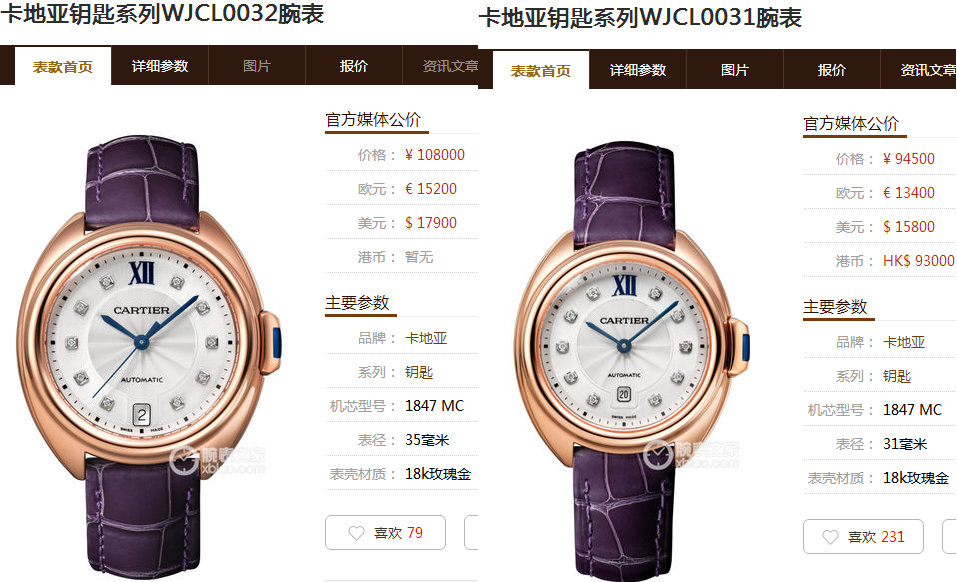Click heart icon beside 喜欢 231
Image resolution: width=957 pixels, height=582 pixels.
point(830,537)
